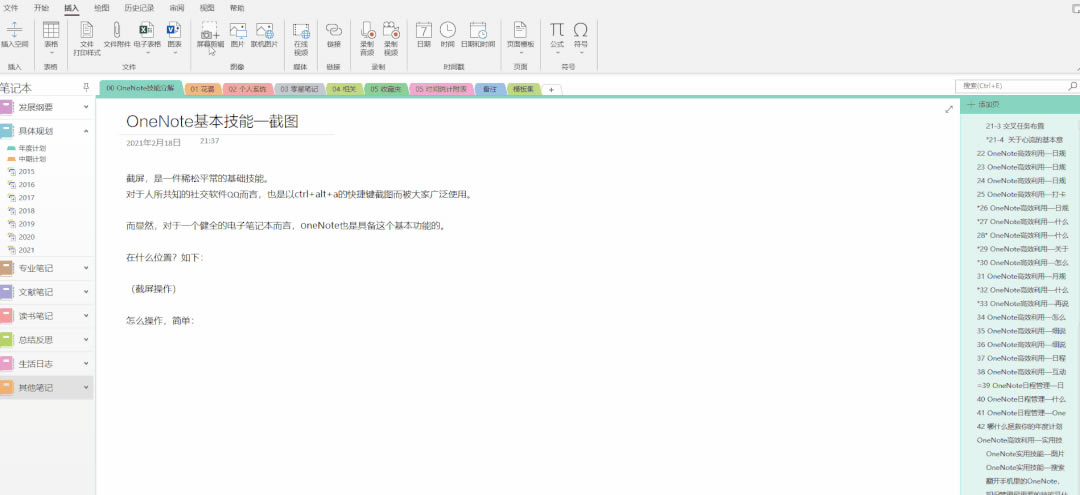Viewport: 1080px width, 495px height.
Task: Start 录制音频 audio recording
Action: 367,30
